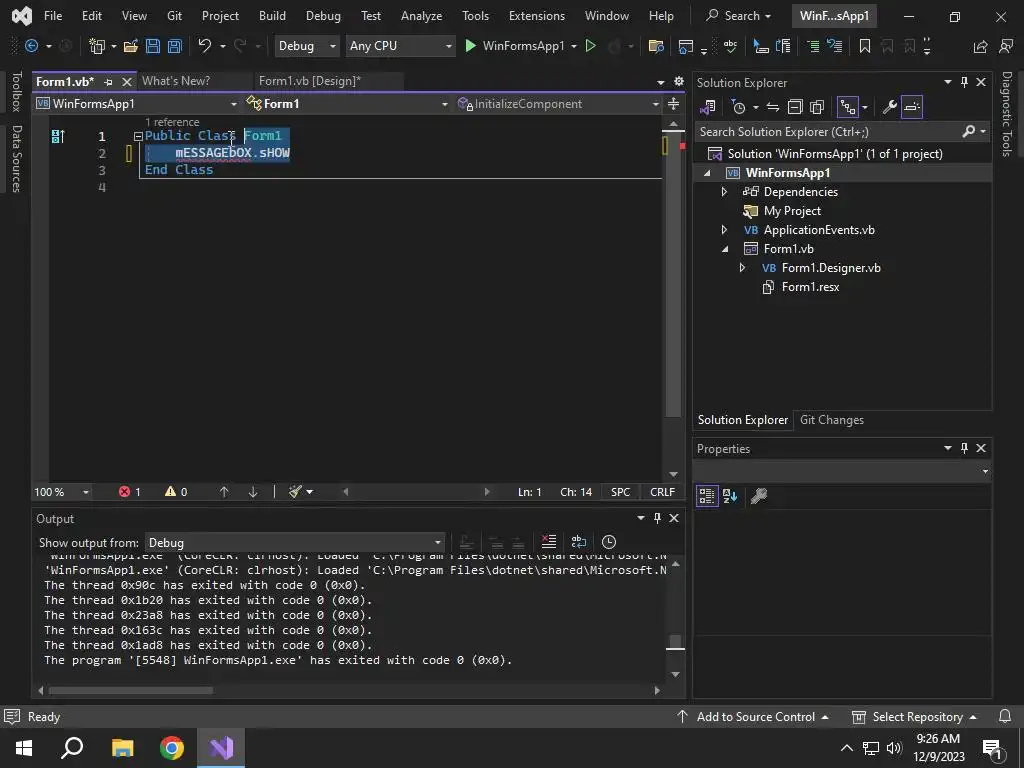1024x768 pixels.
Task: Click Start Without Debugging outline play icon
Action: [590, 46]
